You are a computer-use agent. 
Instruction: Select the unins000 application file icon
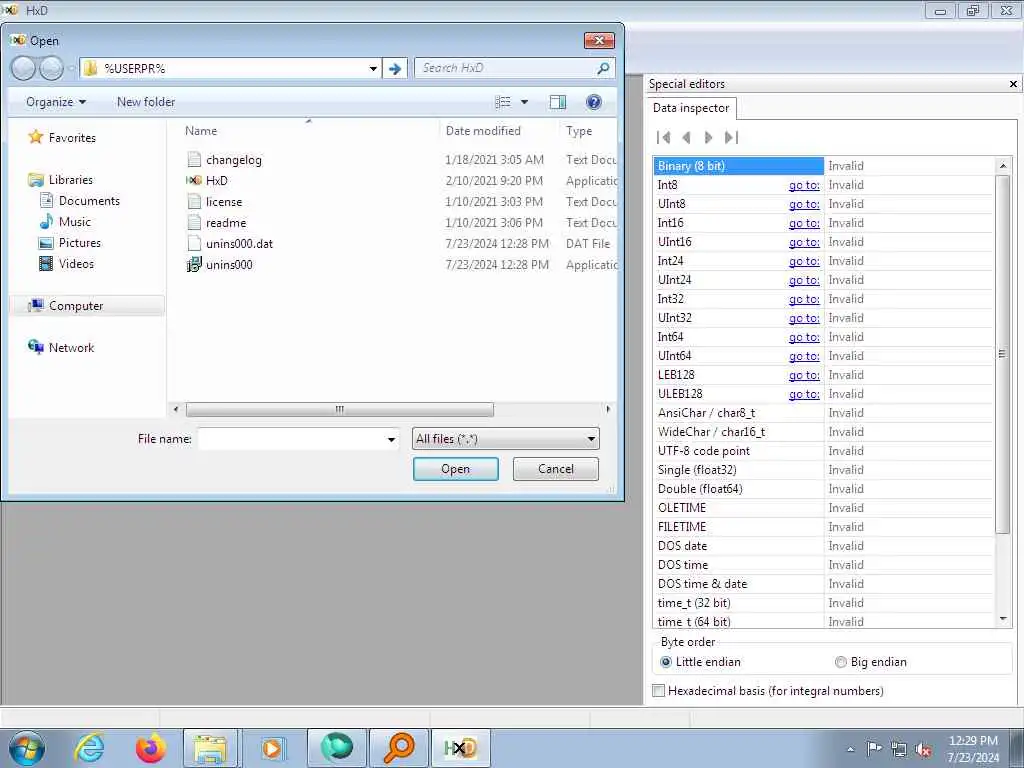(x=194, y=264)
